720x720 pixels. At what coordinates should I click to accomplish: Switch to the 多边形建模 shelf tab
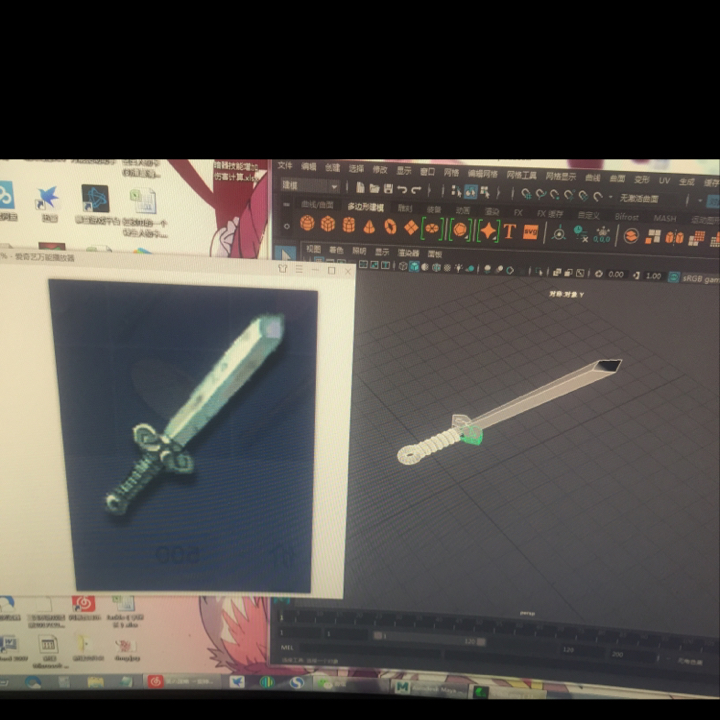tap(365, 207)
